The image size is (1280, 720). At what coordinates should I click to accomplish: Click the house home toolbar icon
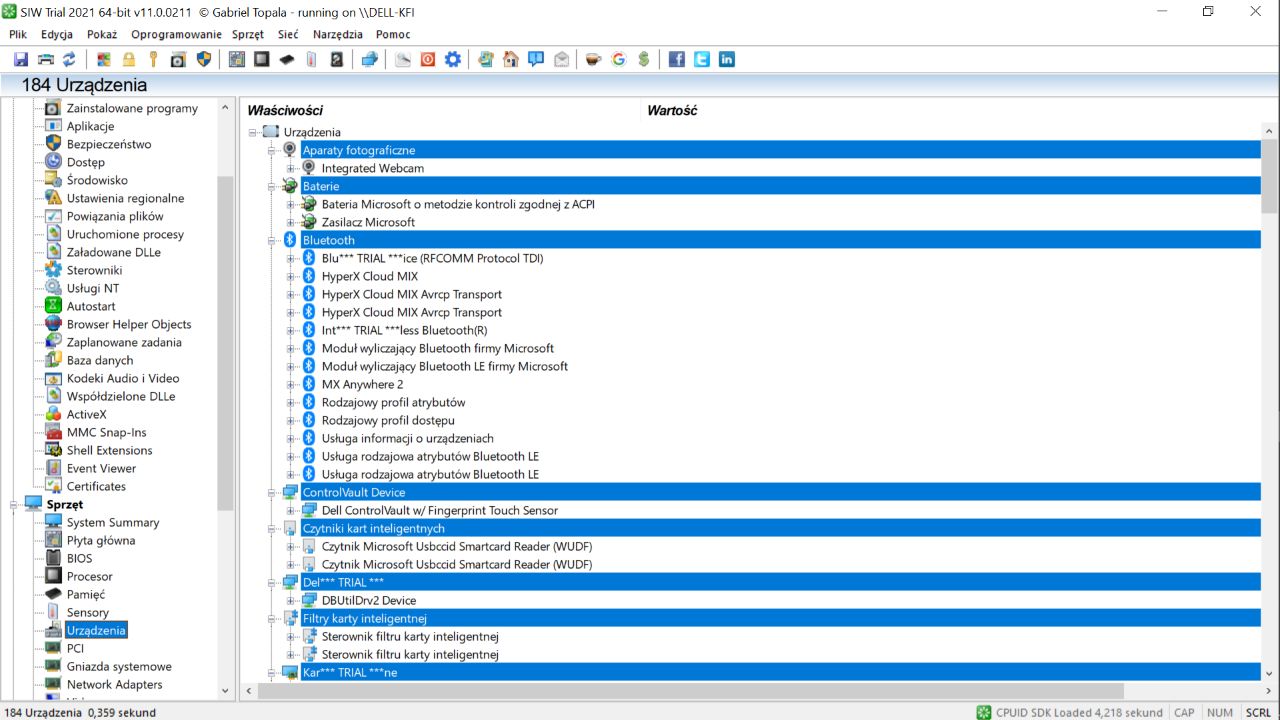pos(511,59)
